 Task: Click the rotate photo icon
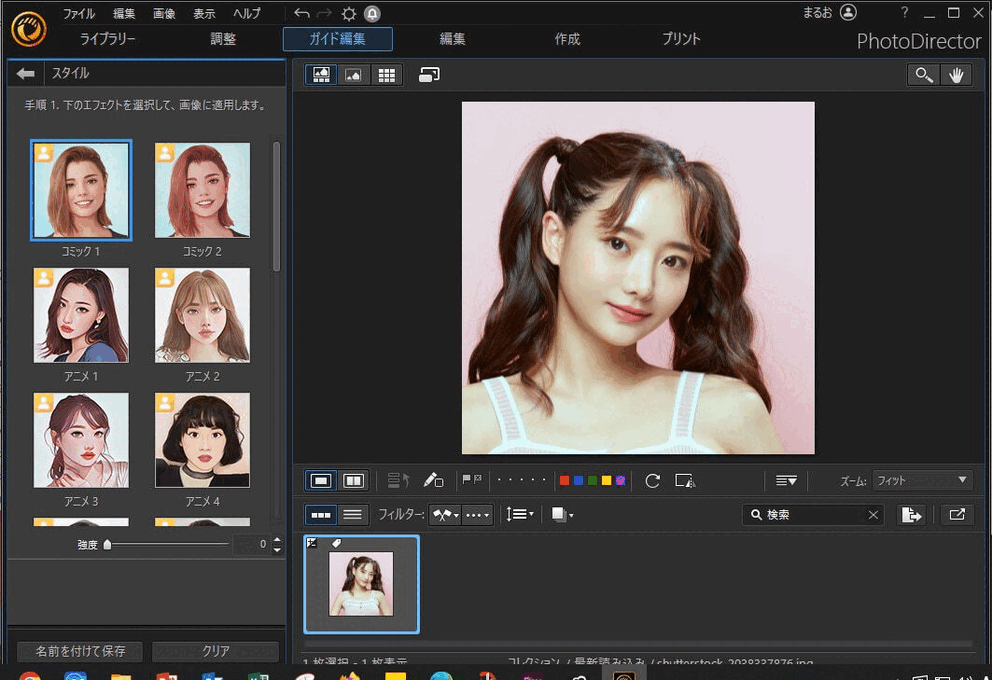click(x=653, y=481)
